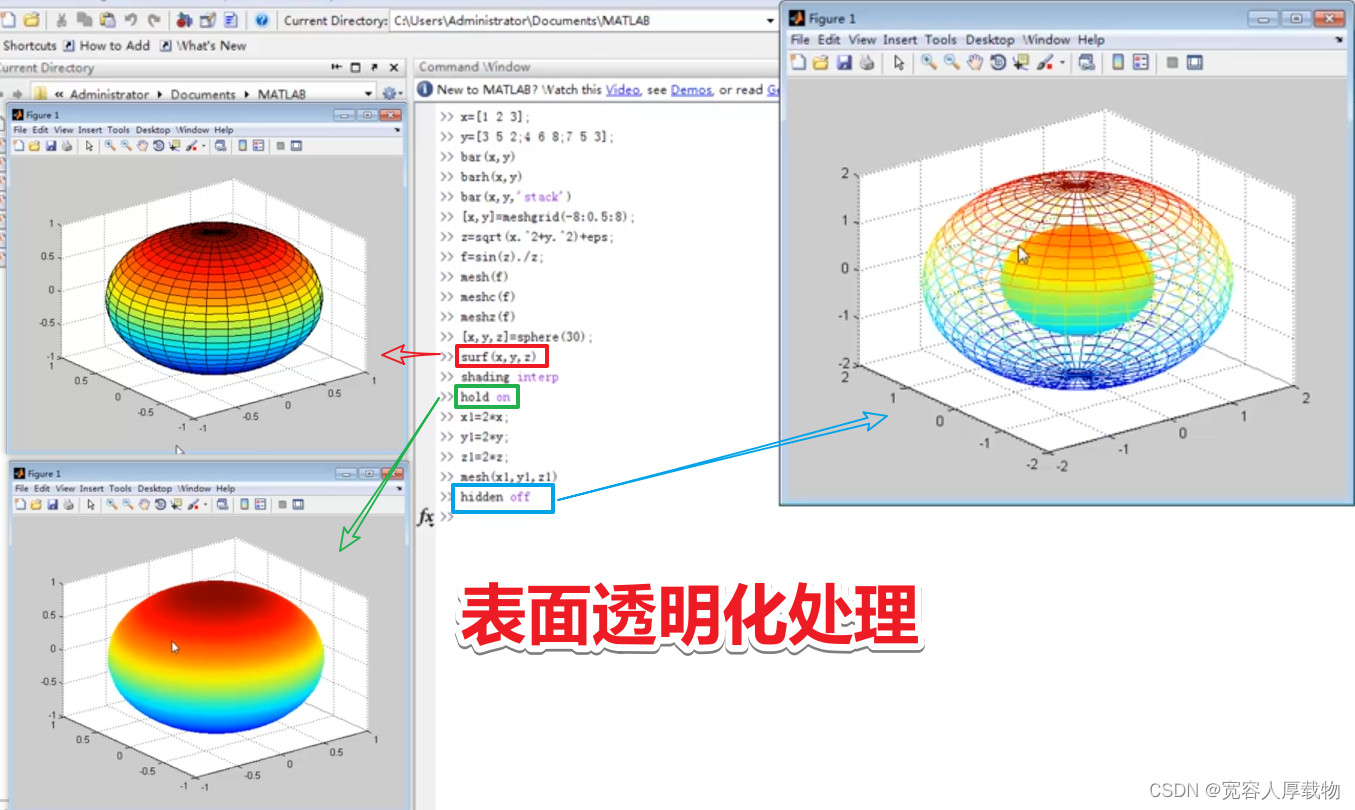This screenshot has height=810, width=1355.
Task: Open Brush color dropdown in mesh-sphere Figure window
Action: pos(1062,62)
